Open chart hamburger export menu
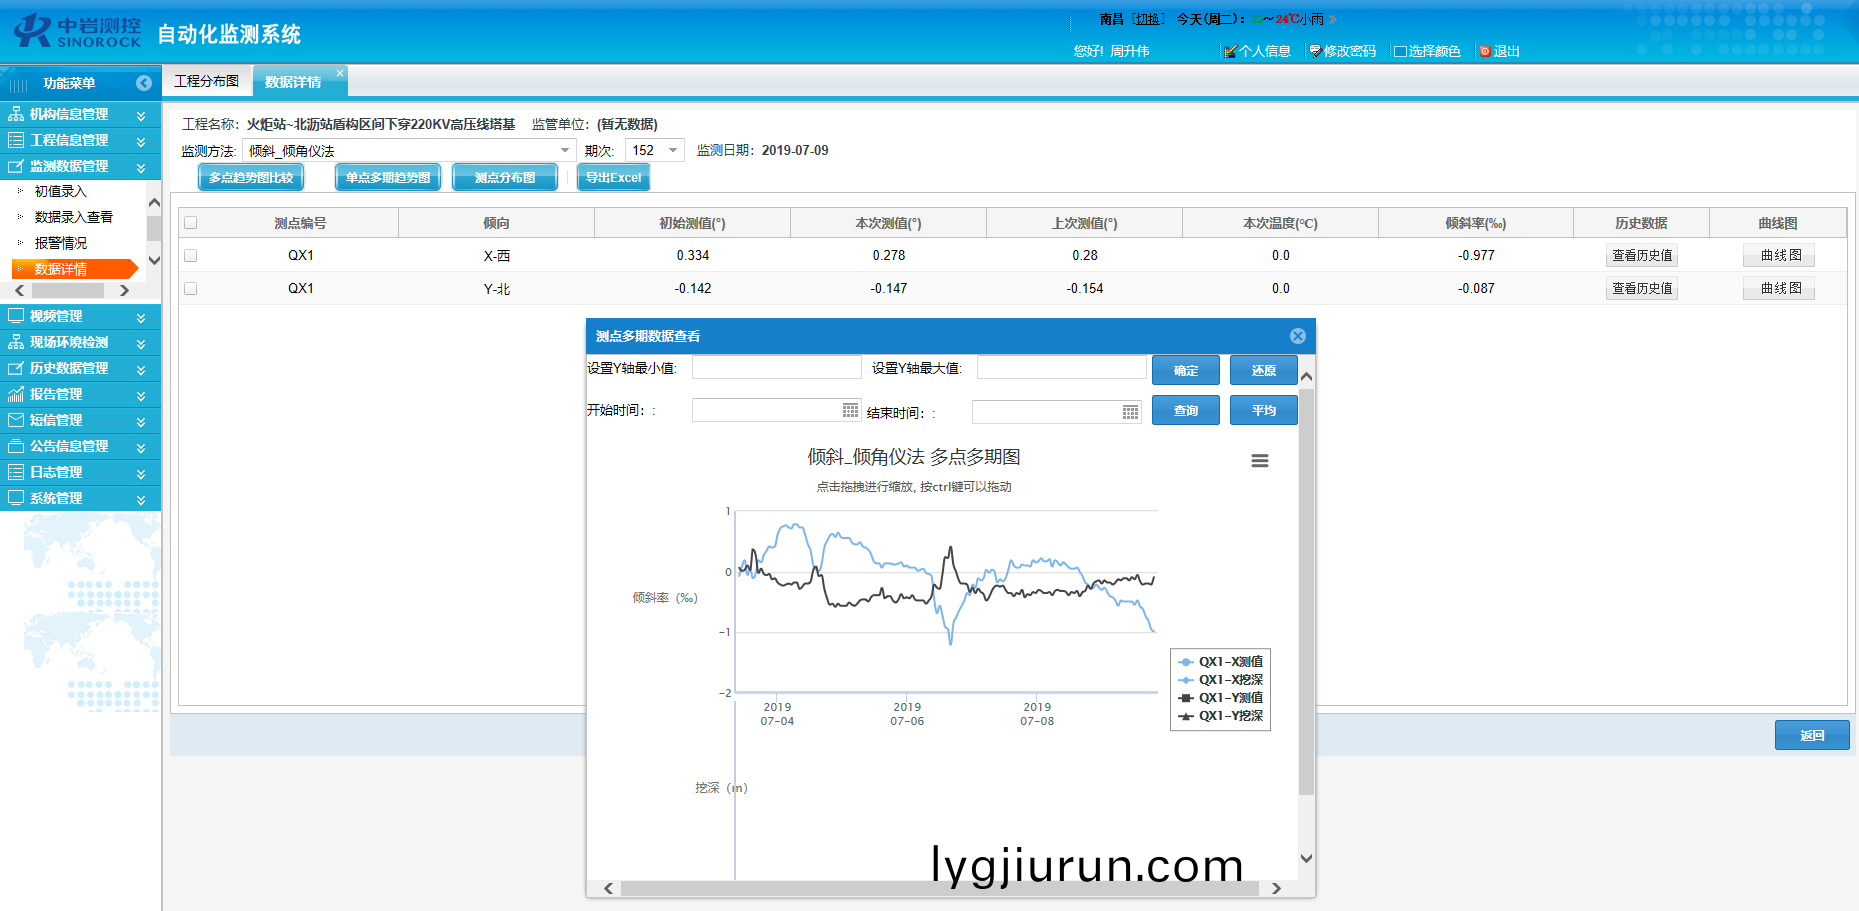Screen dimensions: 1859x911 tap(1259, 461)
